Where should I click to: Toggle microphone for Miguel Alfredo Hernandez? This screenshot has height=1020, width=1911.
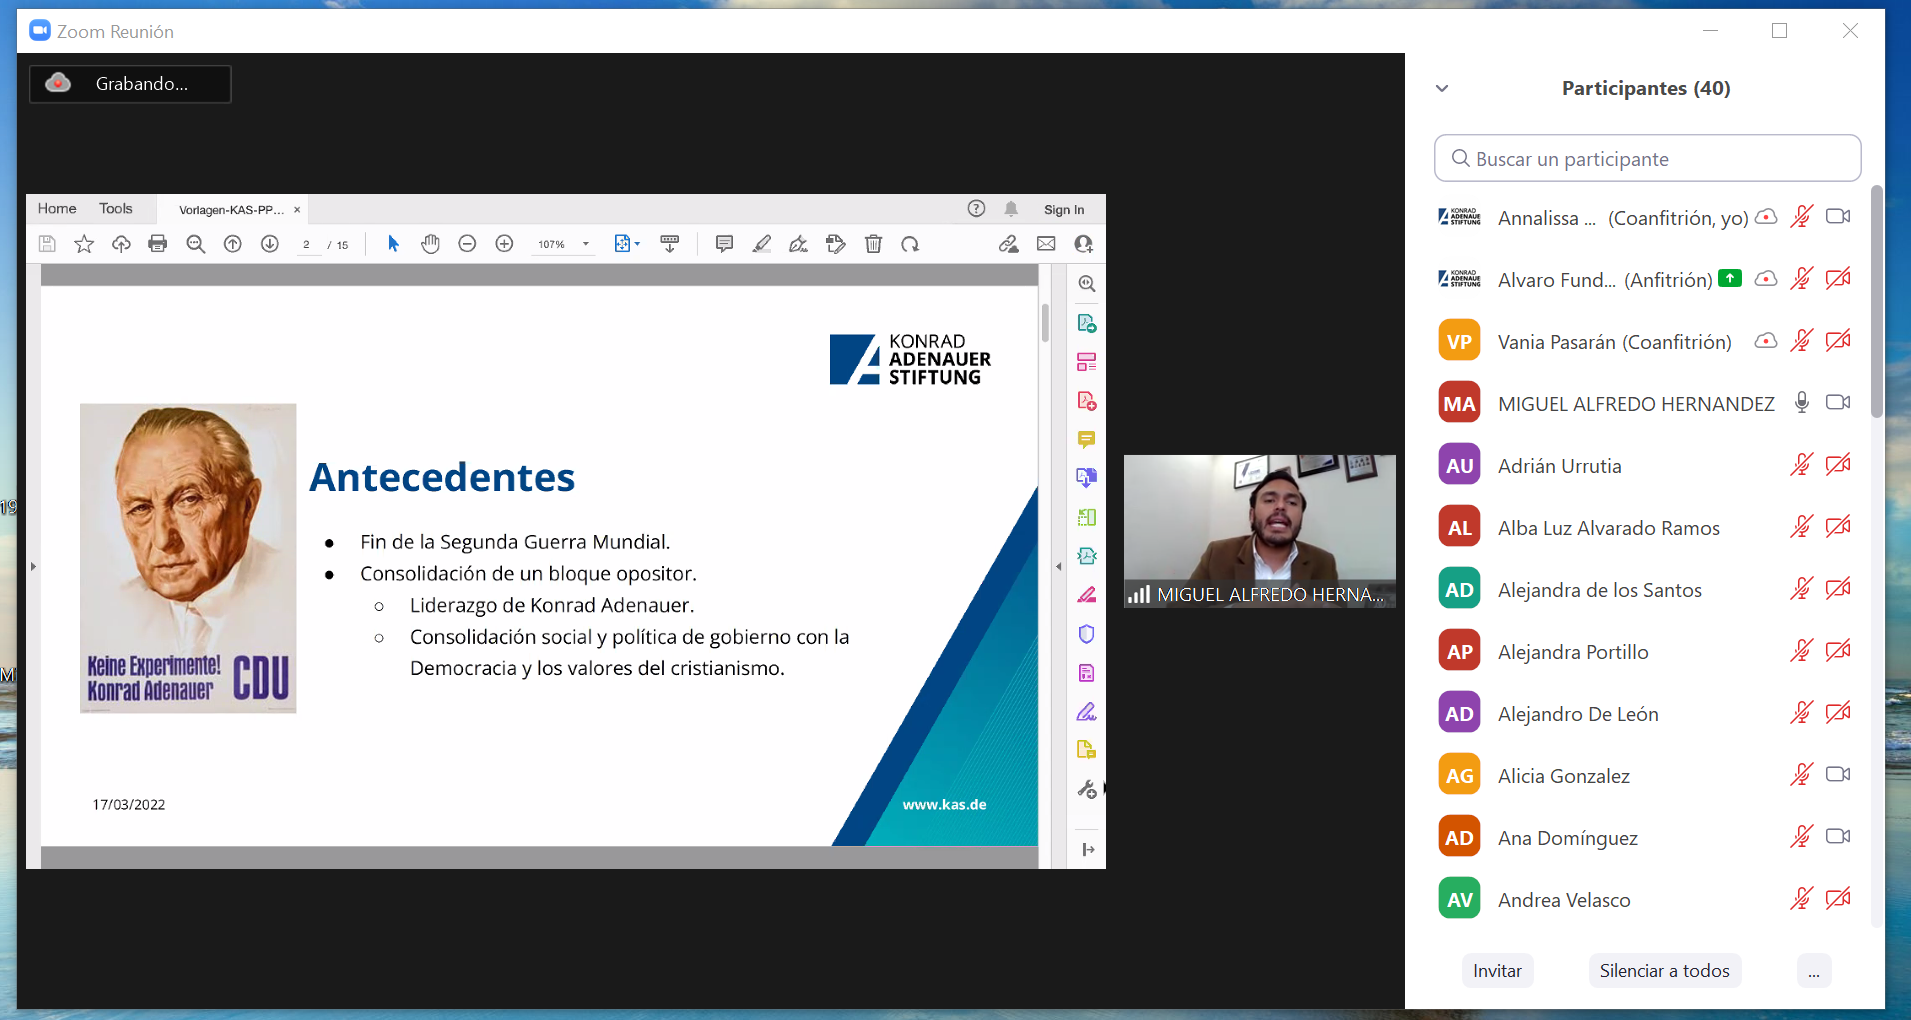[x=1801, y=403]
